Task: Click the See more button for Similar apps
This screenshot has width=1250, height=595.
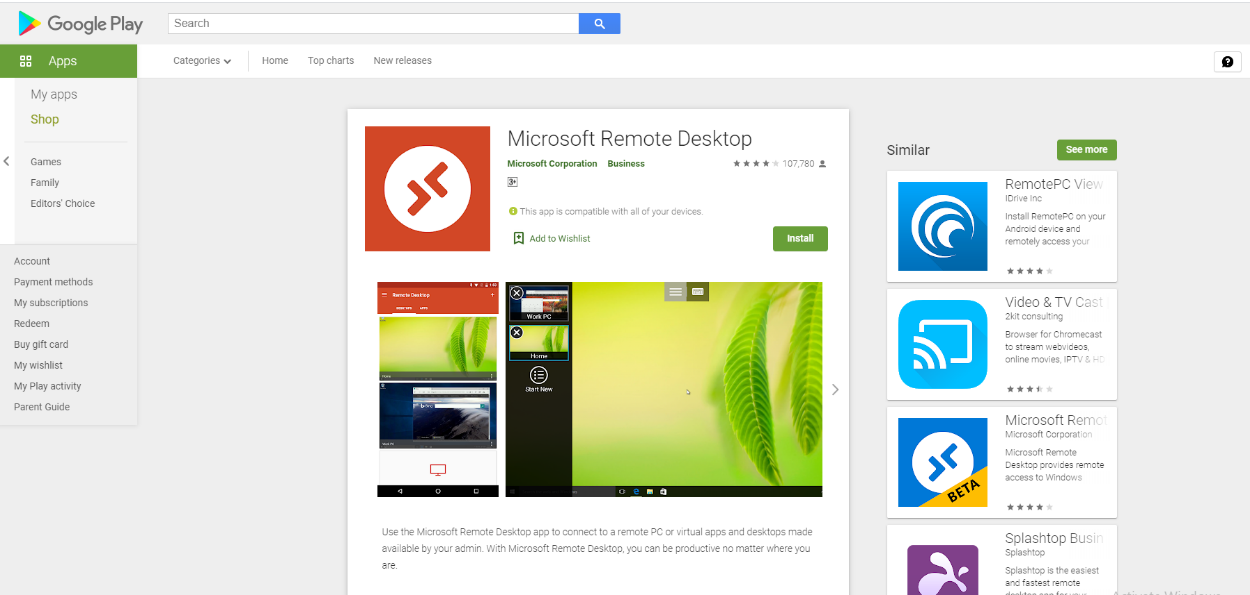Action: point(1087,150)
